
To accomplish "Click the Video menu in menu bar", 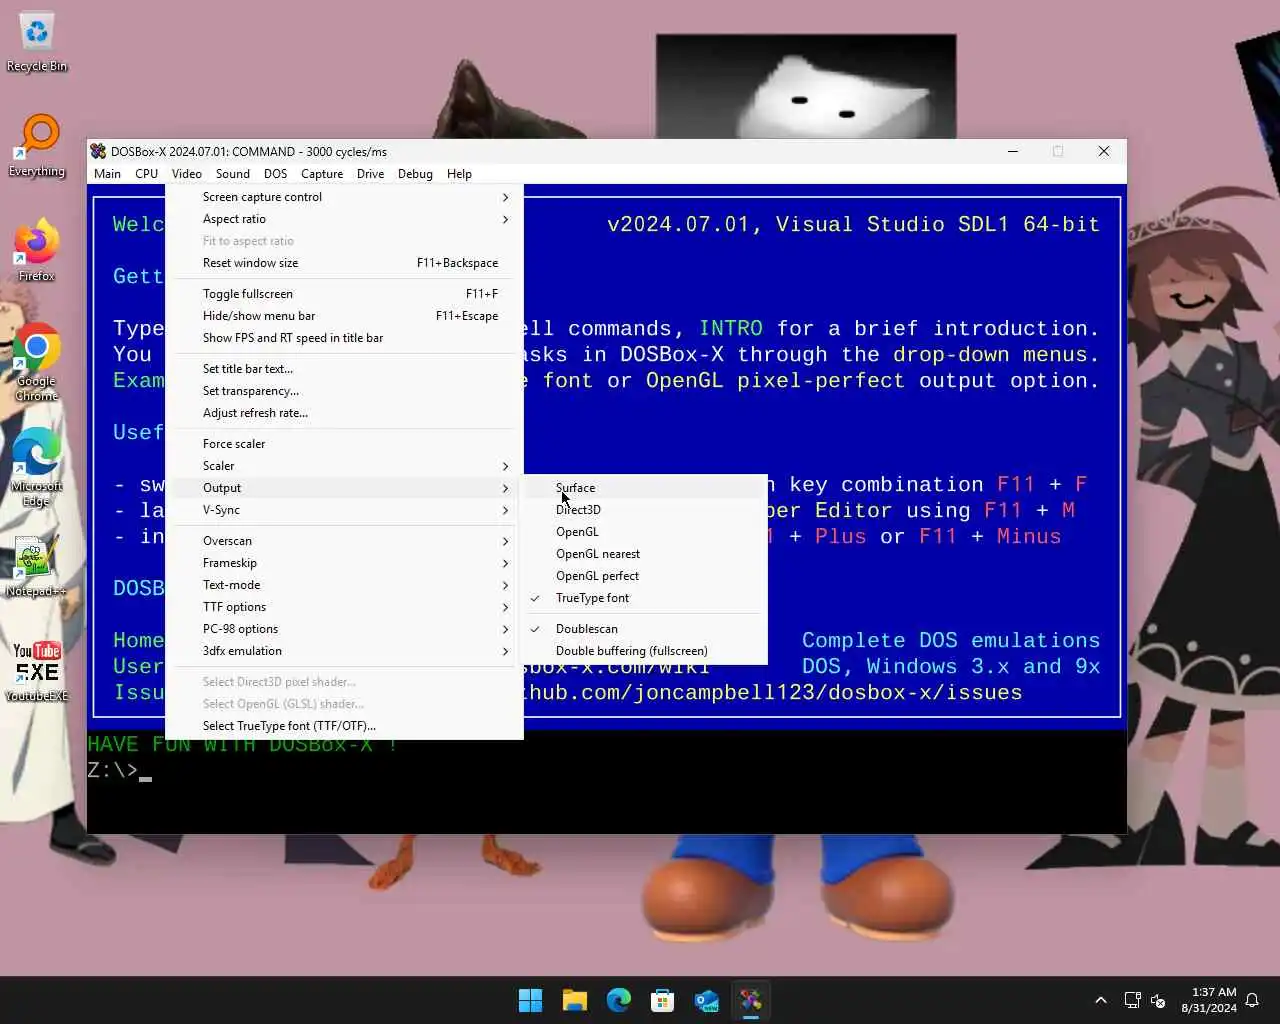I will 187,174.
